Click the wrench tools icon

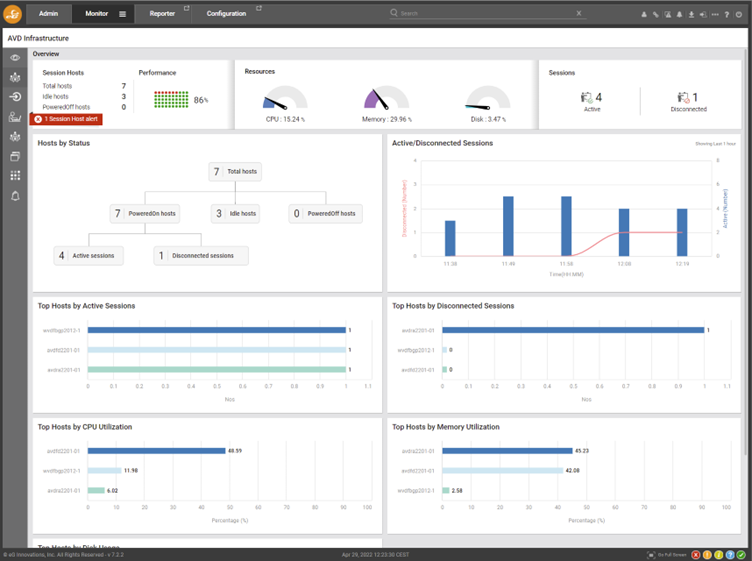coord(656,14)
